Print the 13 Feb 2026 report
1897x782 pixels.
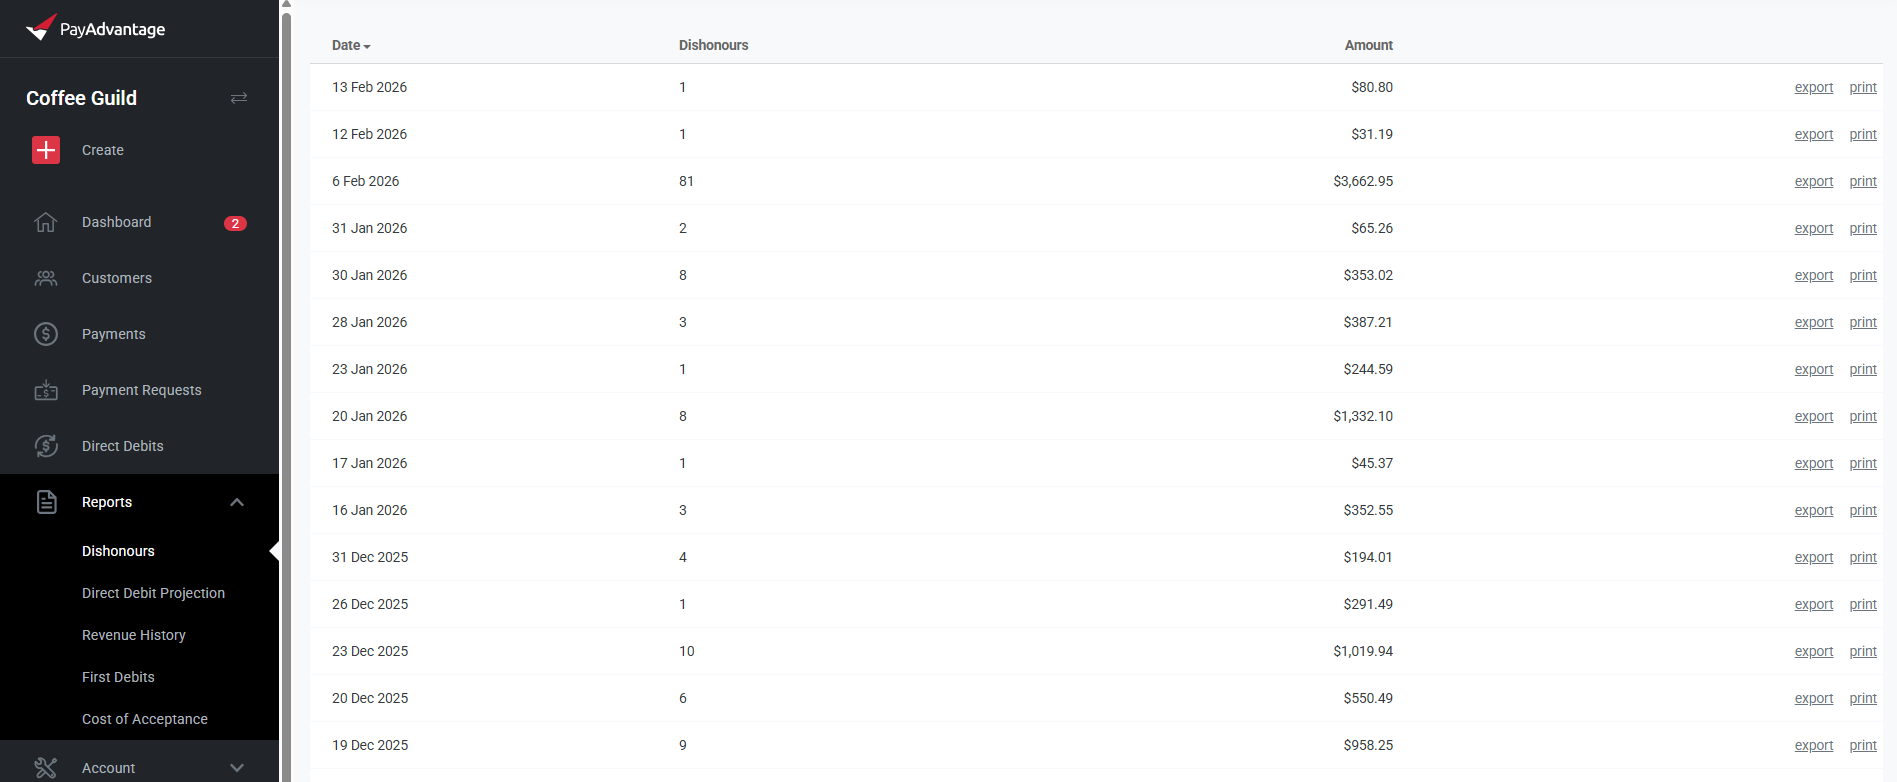[1862, 87]
